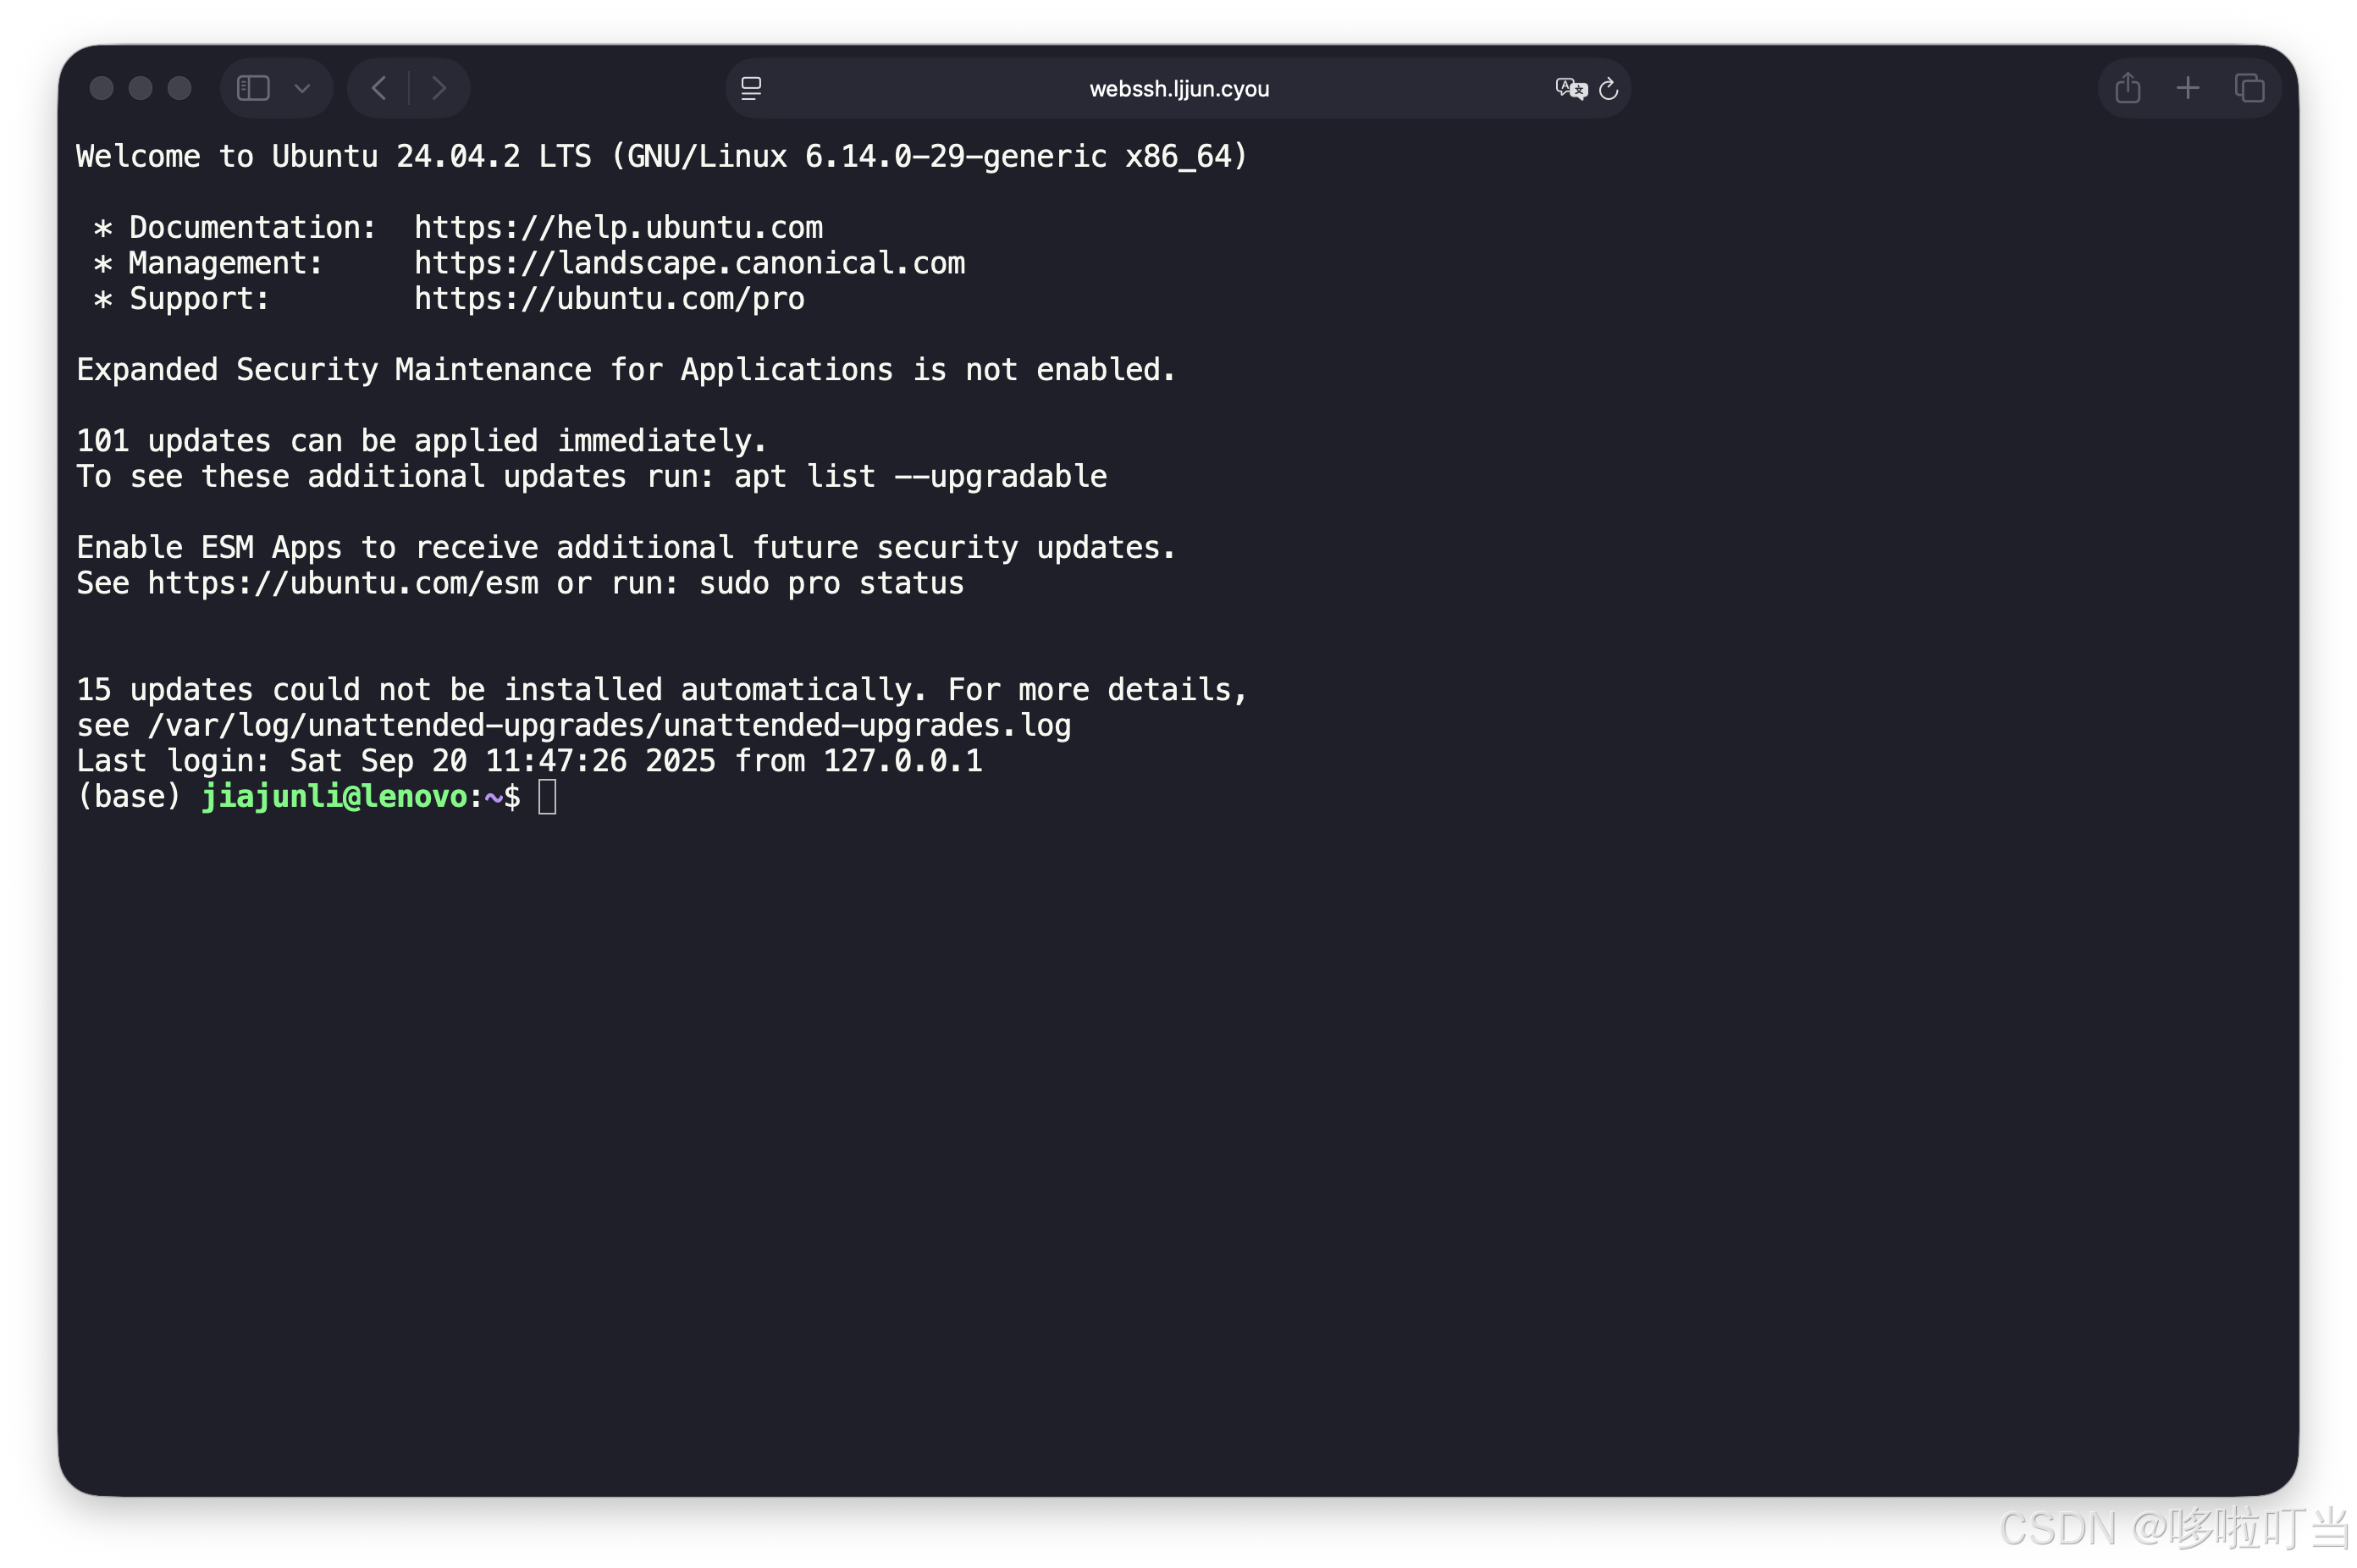Show the tab overview grid

(x=2250, y=88)
